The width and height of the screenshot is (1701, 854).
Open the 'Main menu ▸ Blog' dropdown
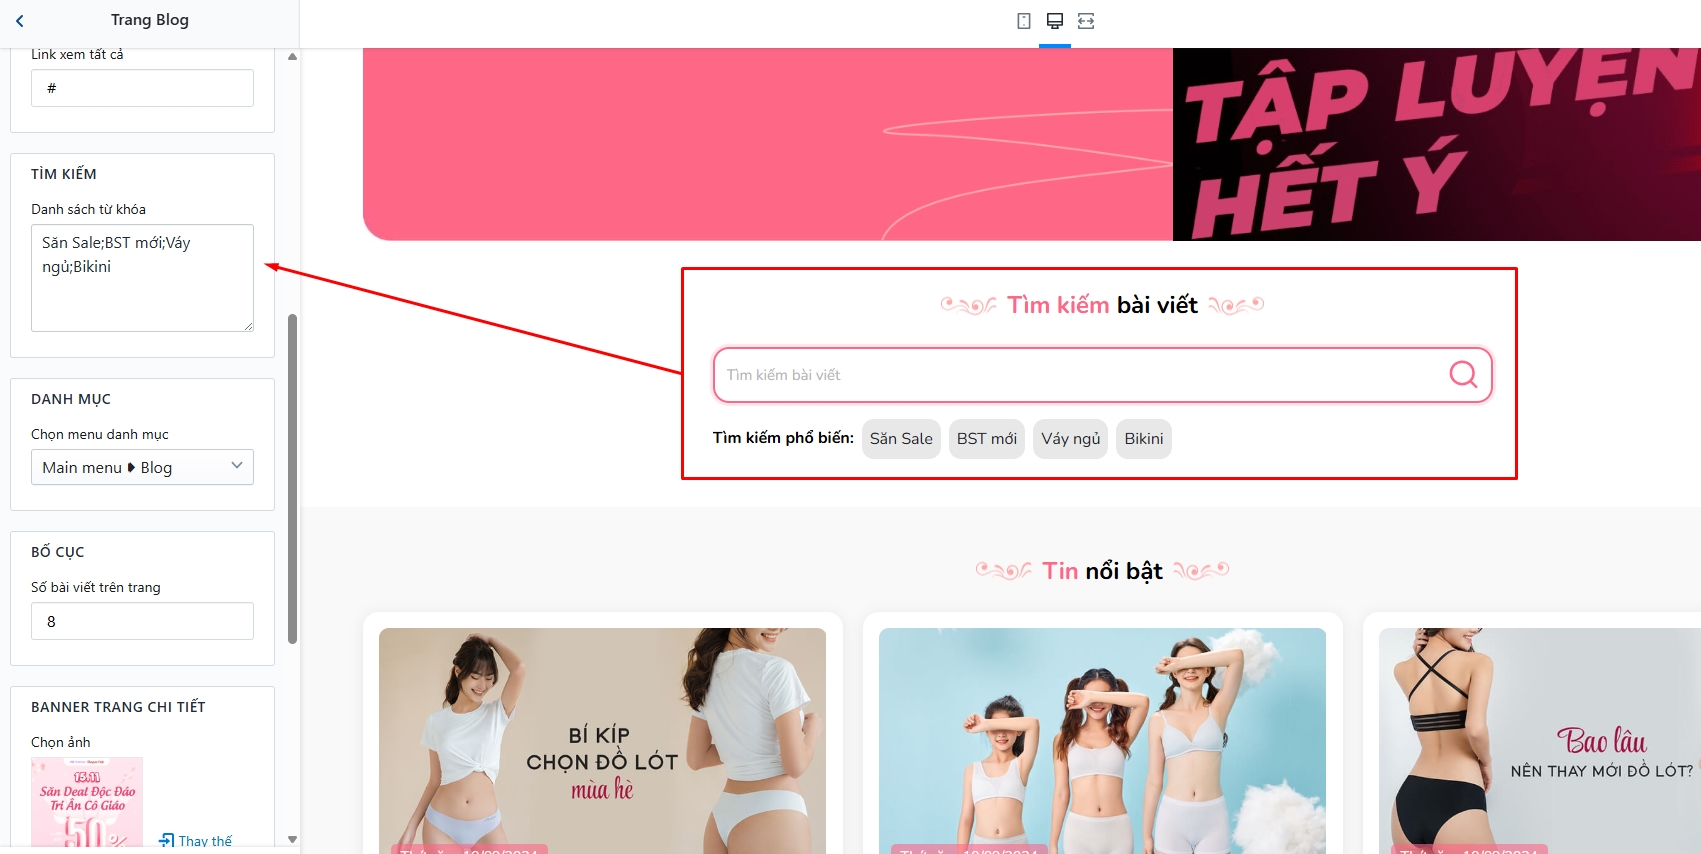142,467
